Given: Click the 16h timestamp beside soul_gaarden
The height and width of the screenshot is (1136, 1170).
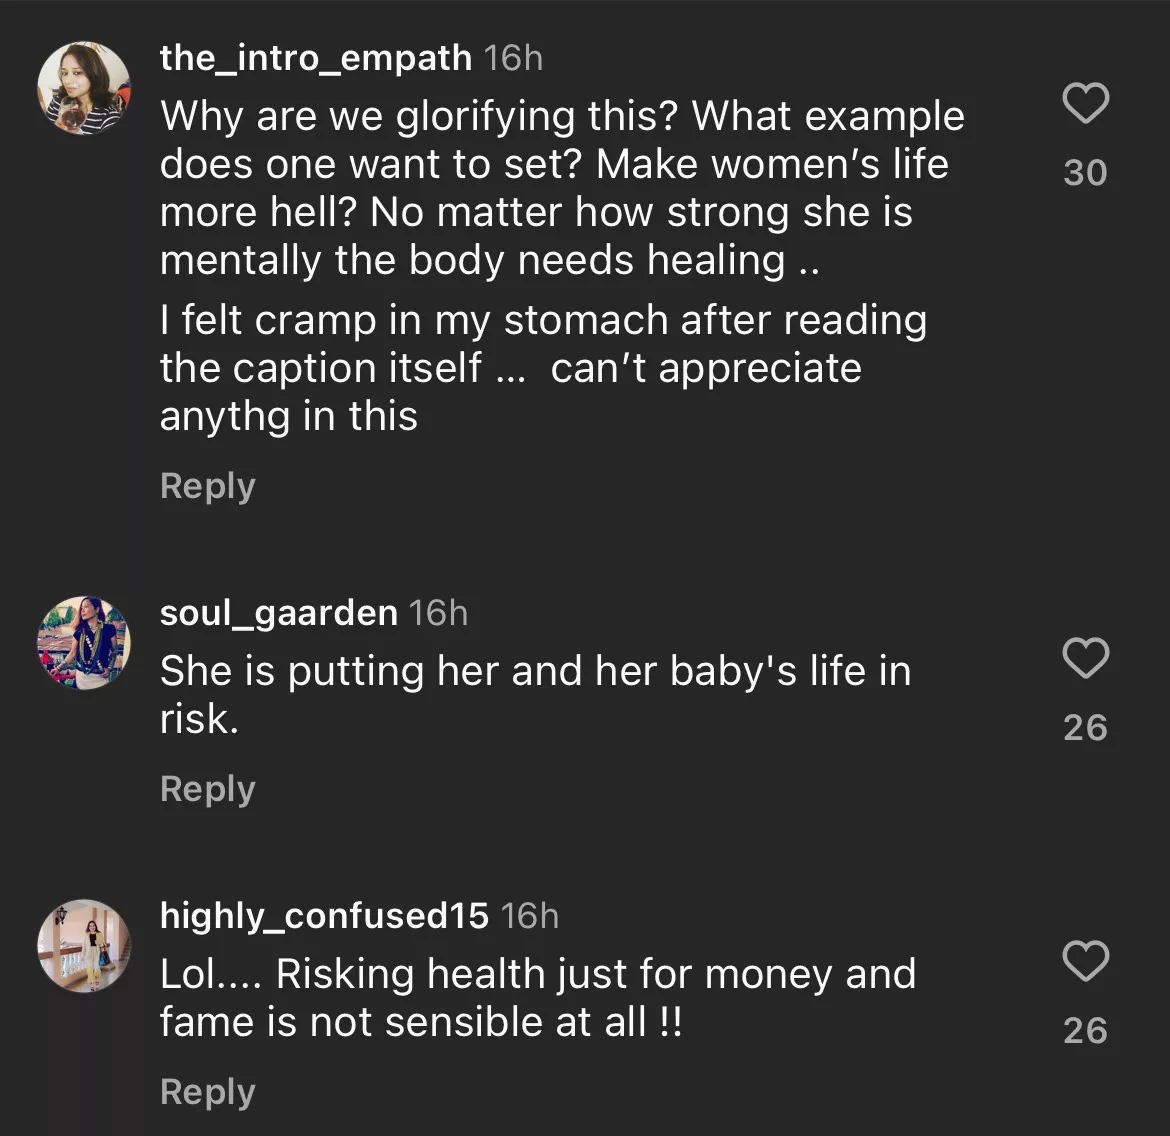Looking at the screenshot, I should point(439,612).
